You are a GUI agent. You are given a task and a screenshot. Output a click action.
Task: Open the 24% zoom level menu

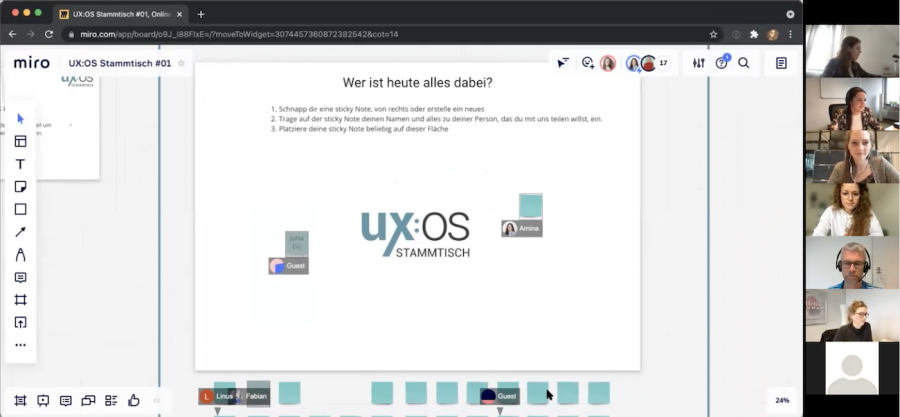[x=782, y=400]
